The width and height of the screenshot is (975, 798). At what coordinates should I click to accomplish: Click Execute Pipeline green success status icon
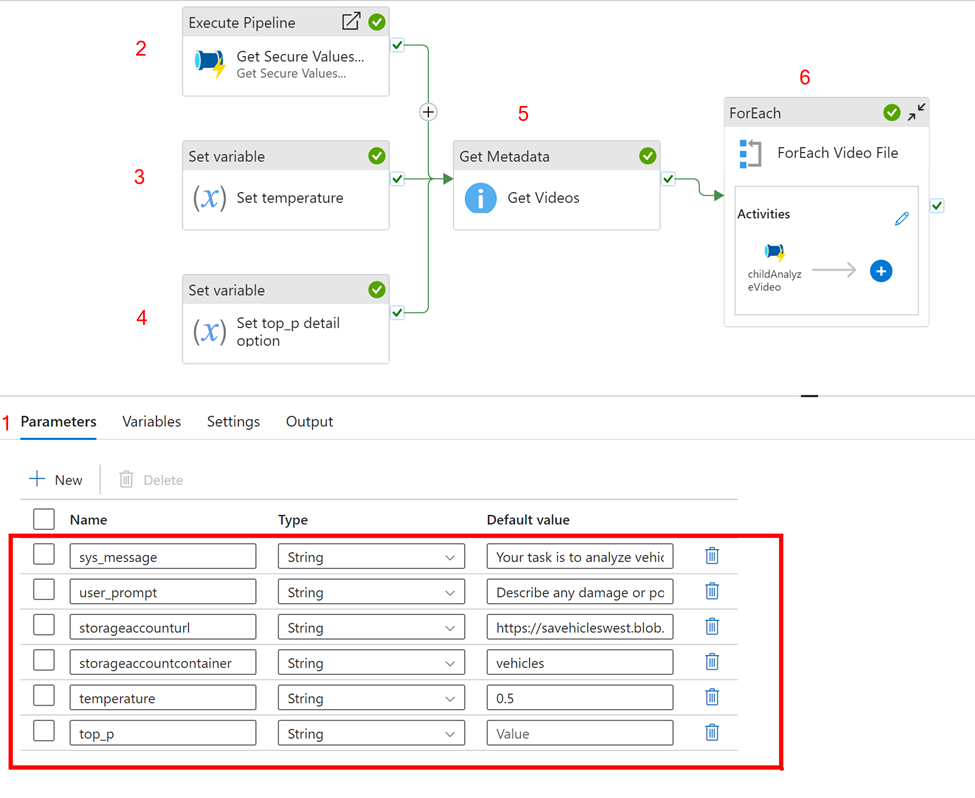(377, 22)
